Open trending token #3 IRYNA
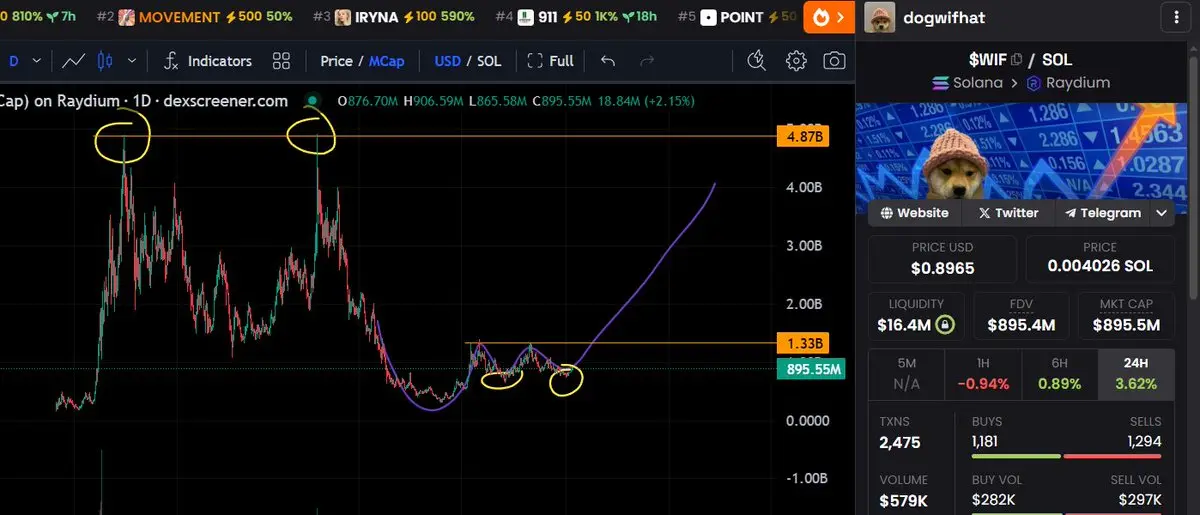The width and height of the screenshot is (1200, 515). (x=395, y=17)
